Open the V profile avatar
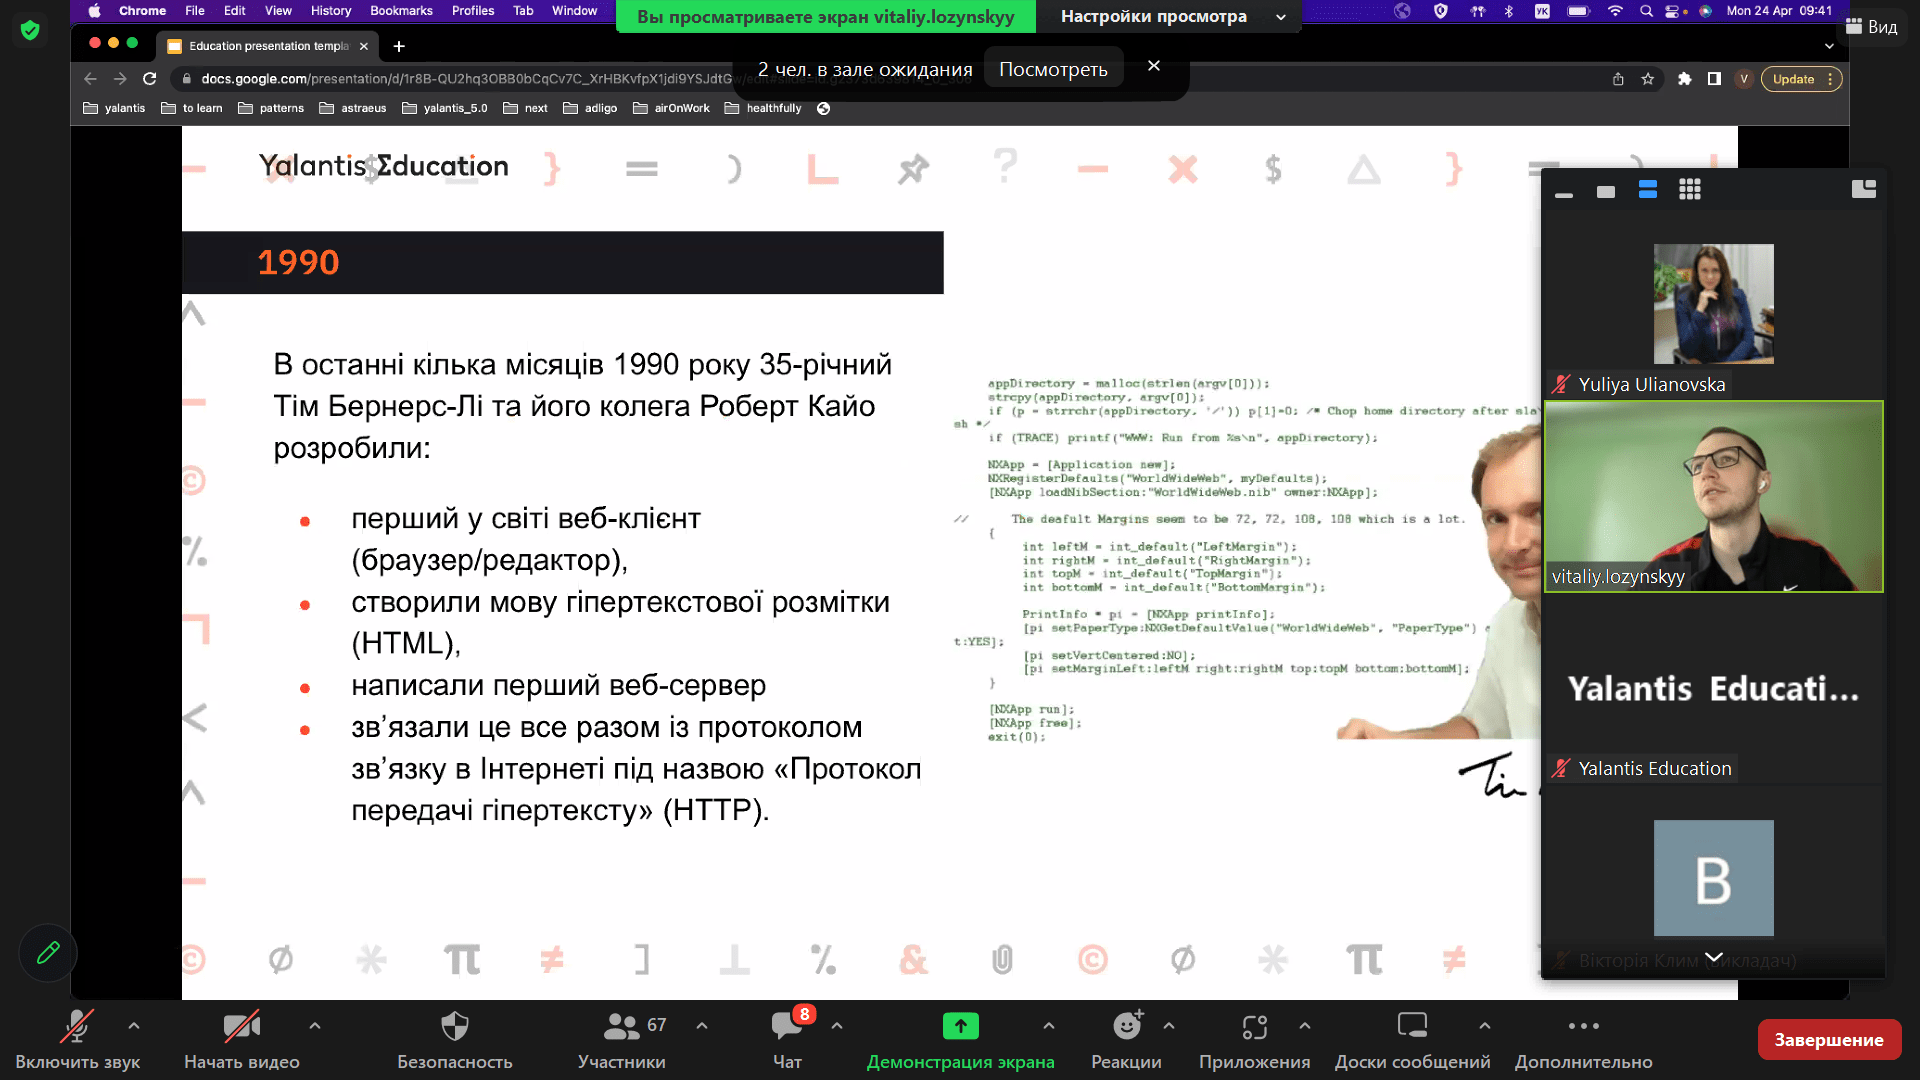Viewport: 1920px width, 1080px height. (1744, 79)
